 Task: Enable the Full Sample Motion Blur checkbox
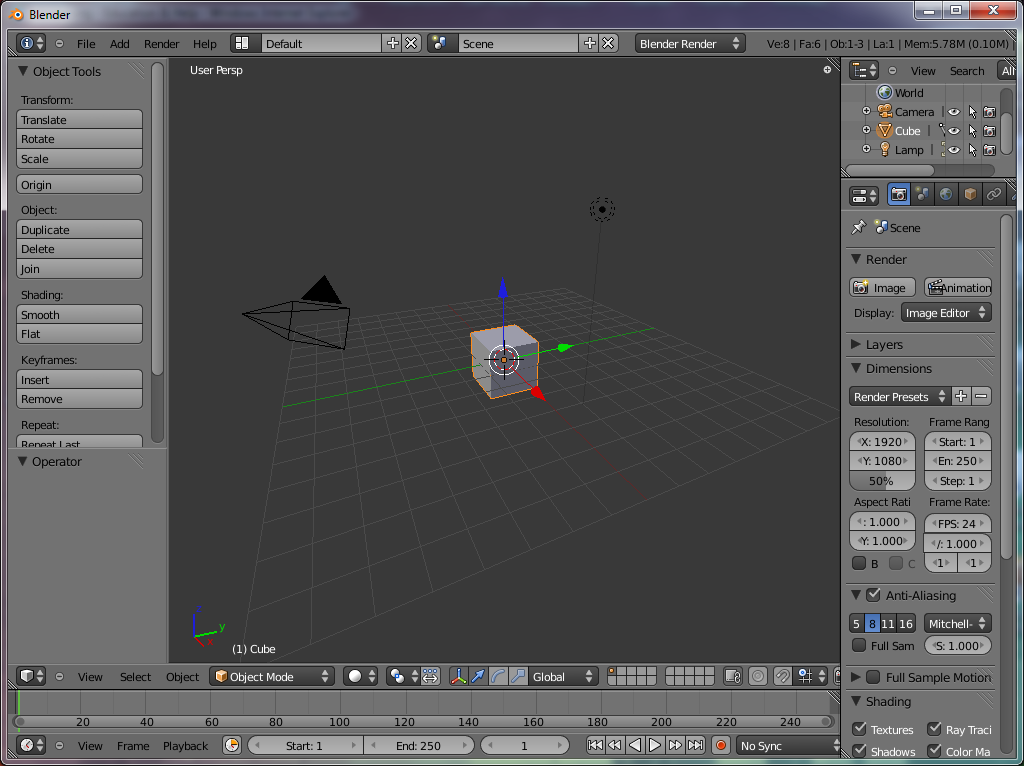[873, 677]
